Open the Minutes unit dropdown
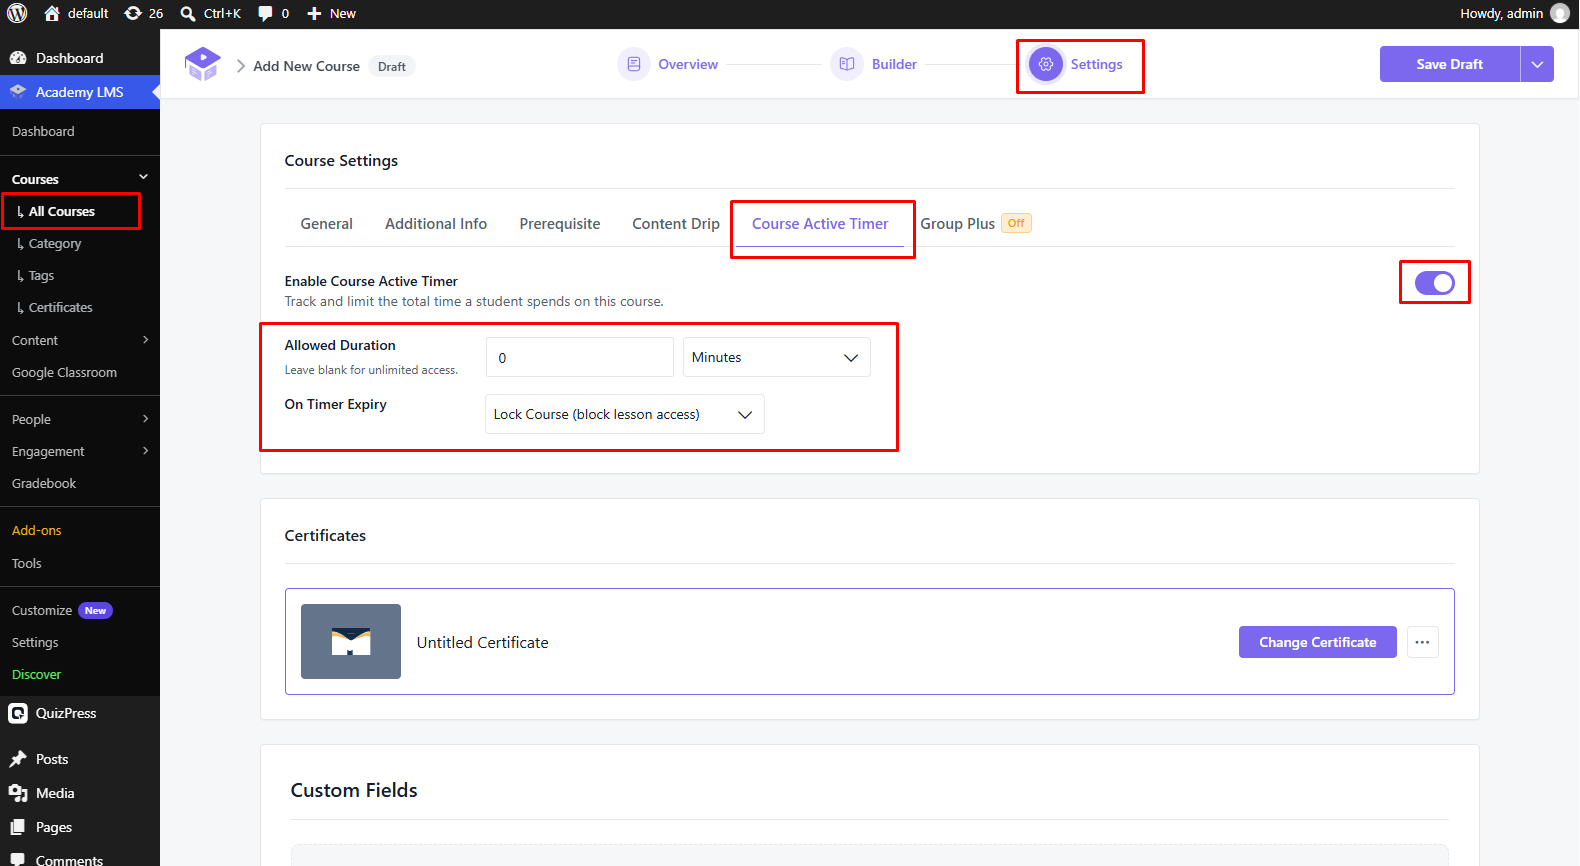Screen dimensions: 1580x866 coord(777,357)
